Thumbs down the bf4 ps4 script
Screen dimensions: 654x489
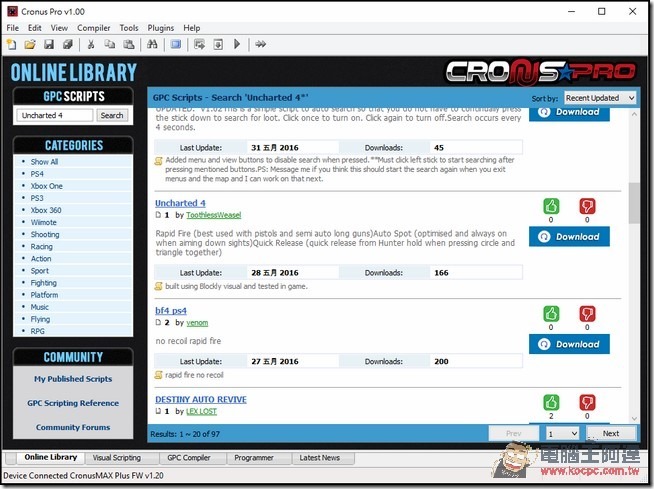point(587,314)
